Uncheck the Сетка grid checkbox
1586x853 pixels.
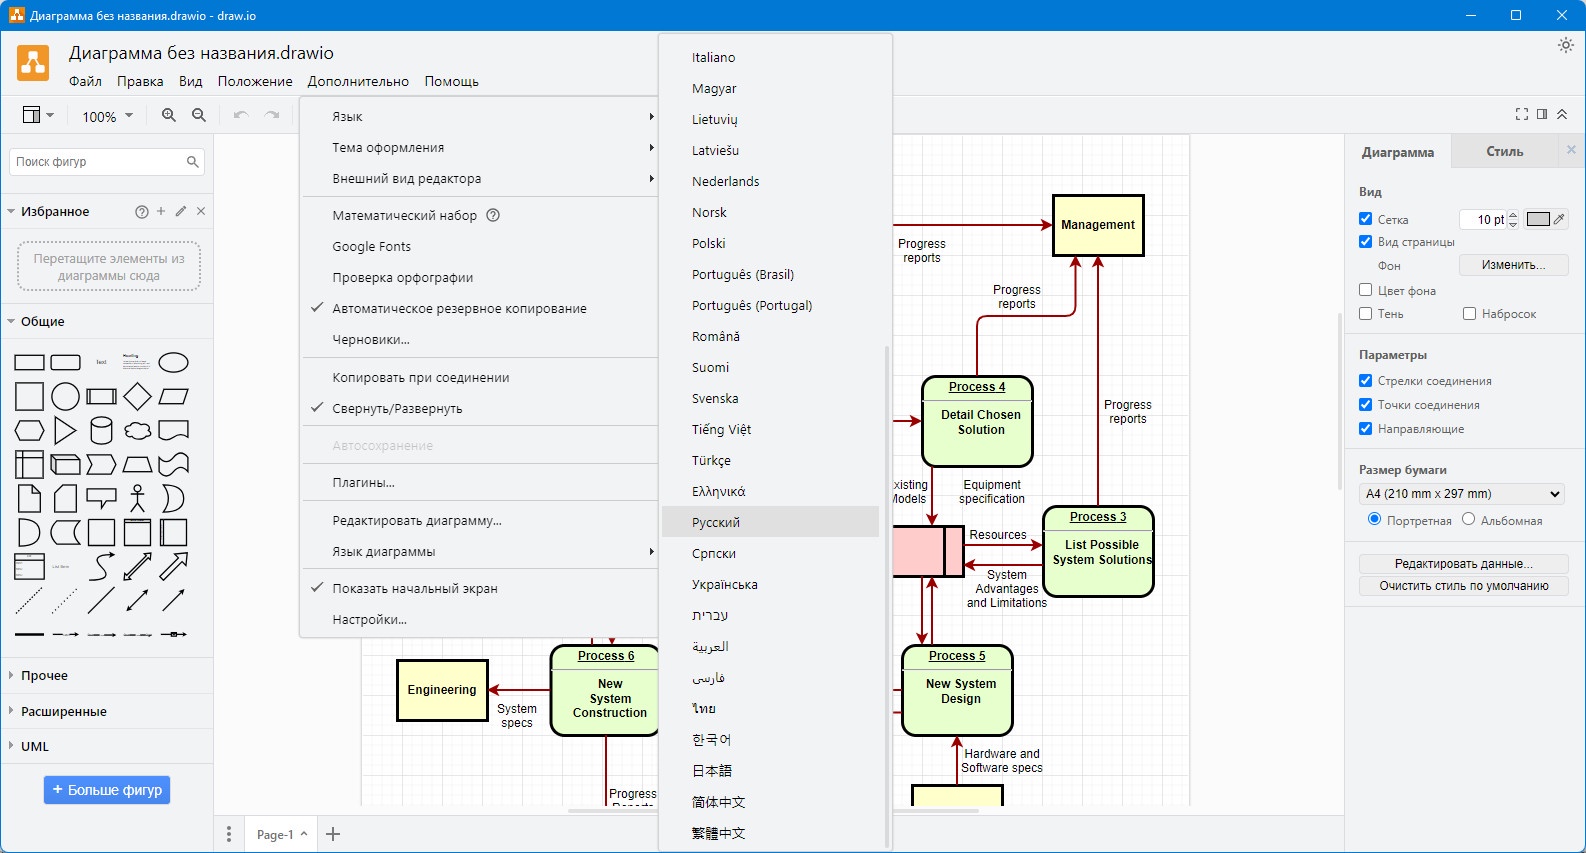click(x=1365, y=218)
